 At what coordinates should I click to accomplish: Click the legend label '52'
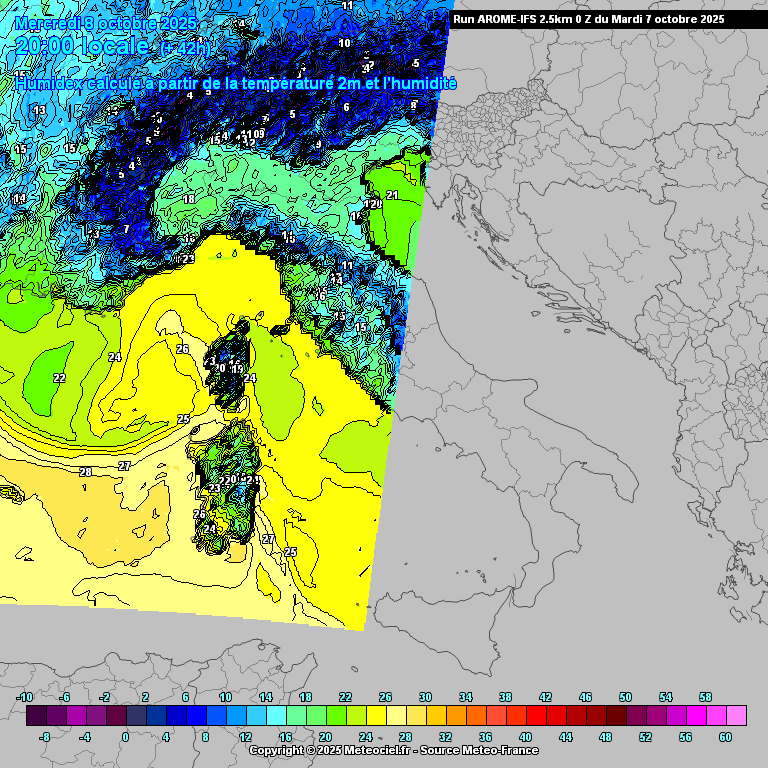point(645,737)
